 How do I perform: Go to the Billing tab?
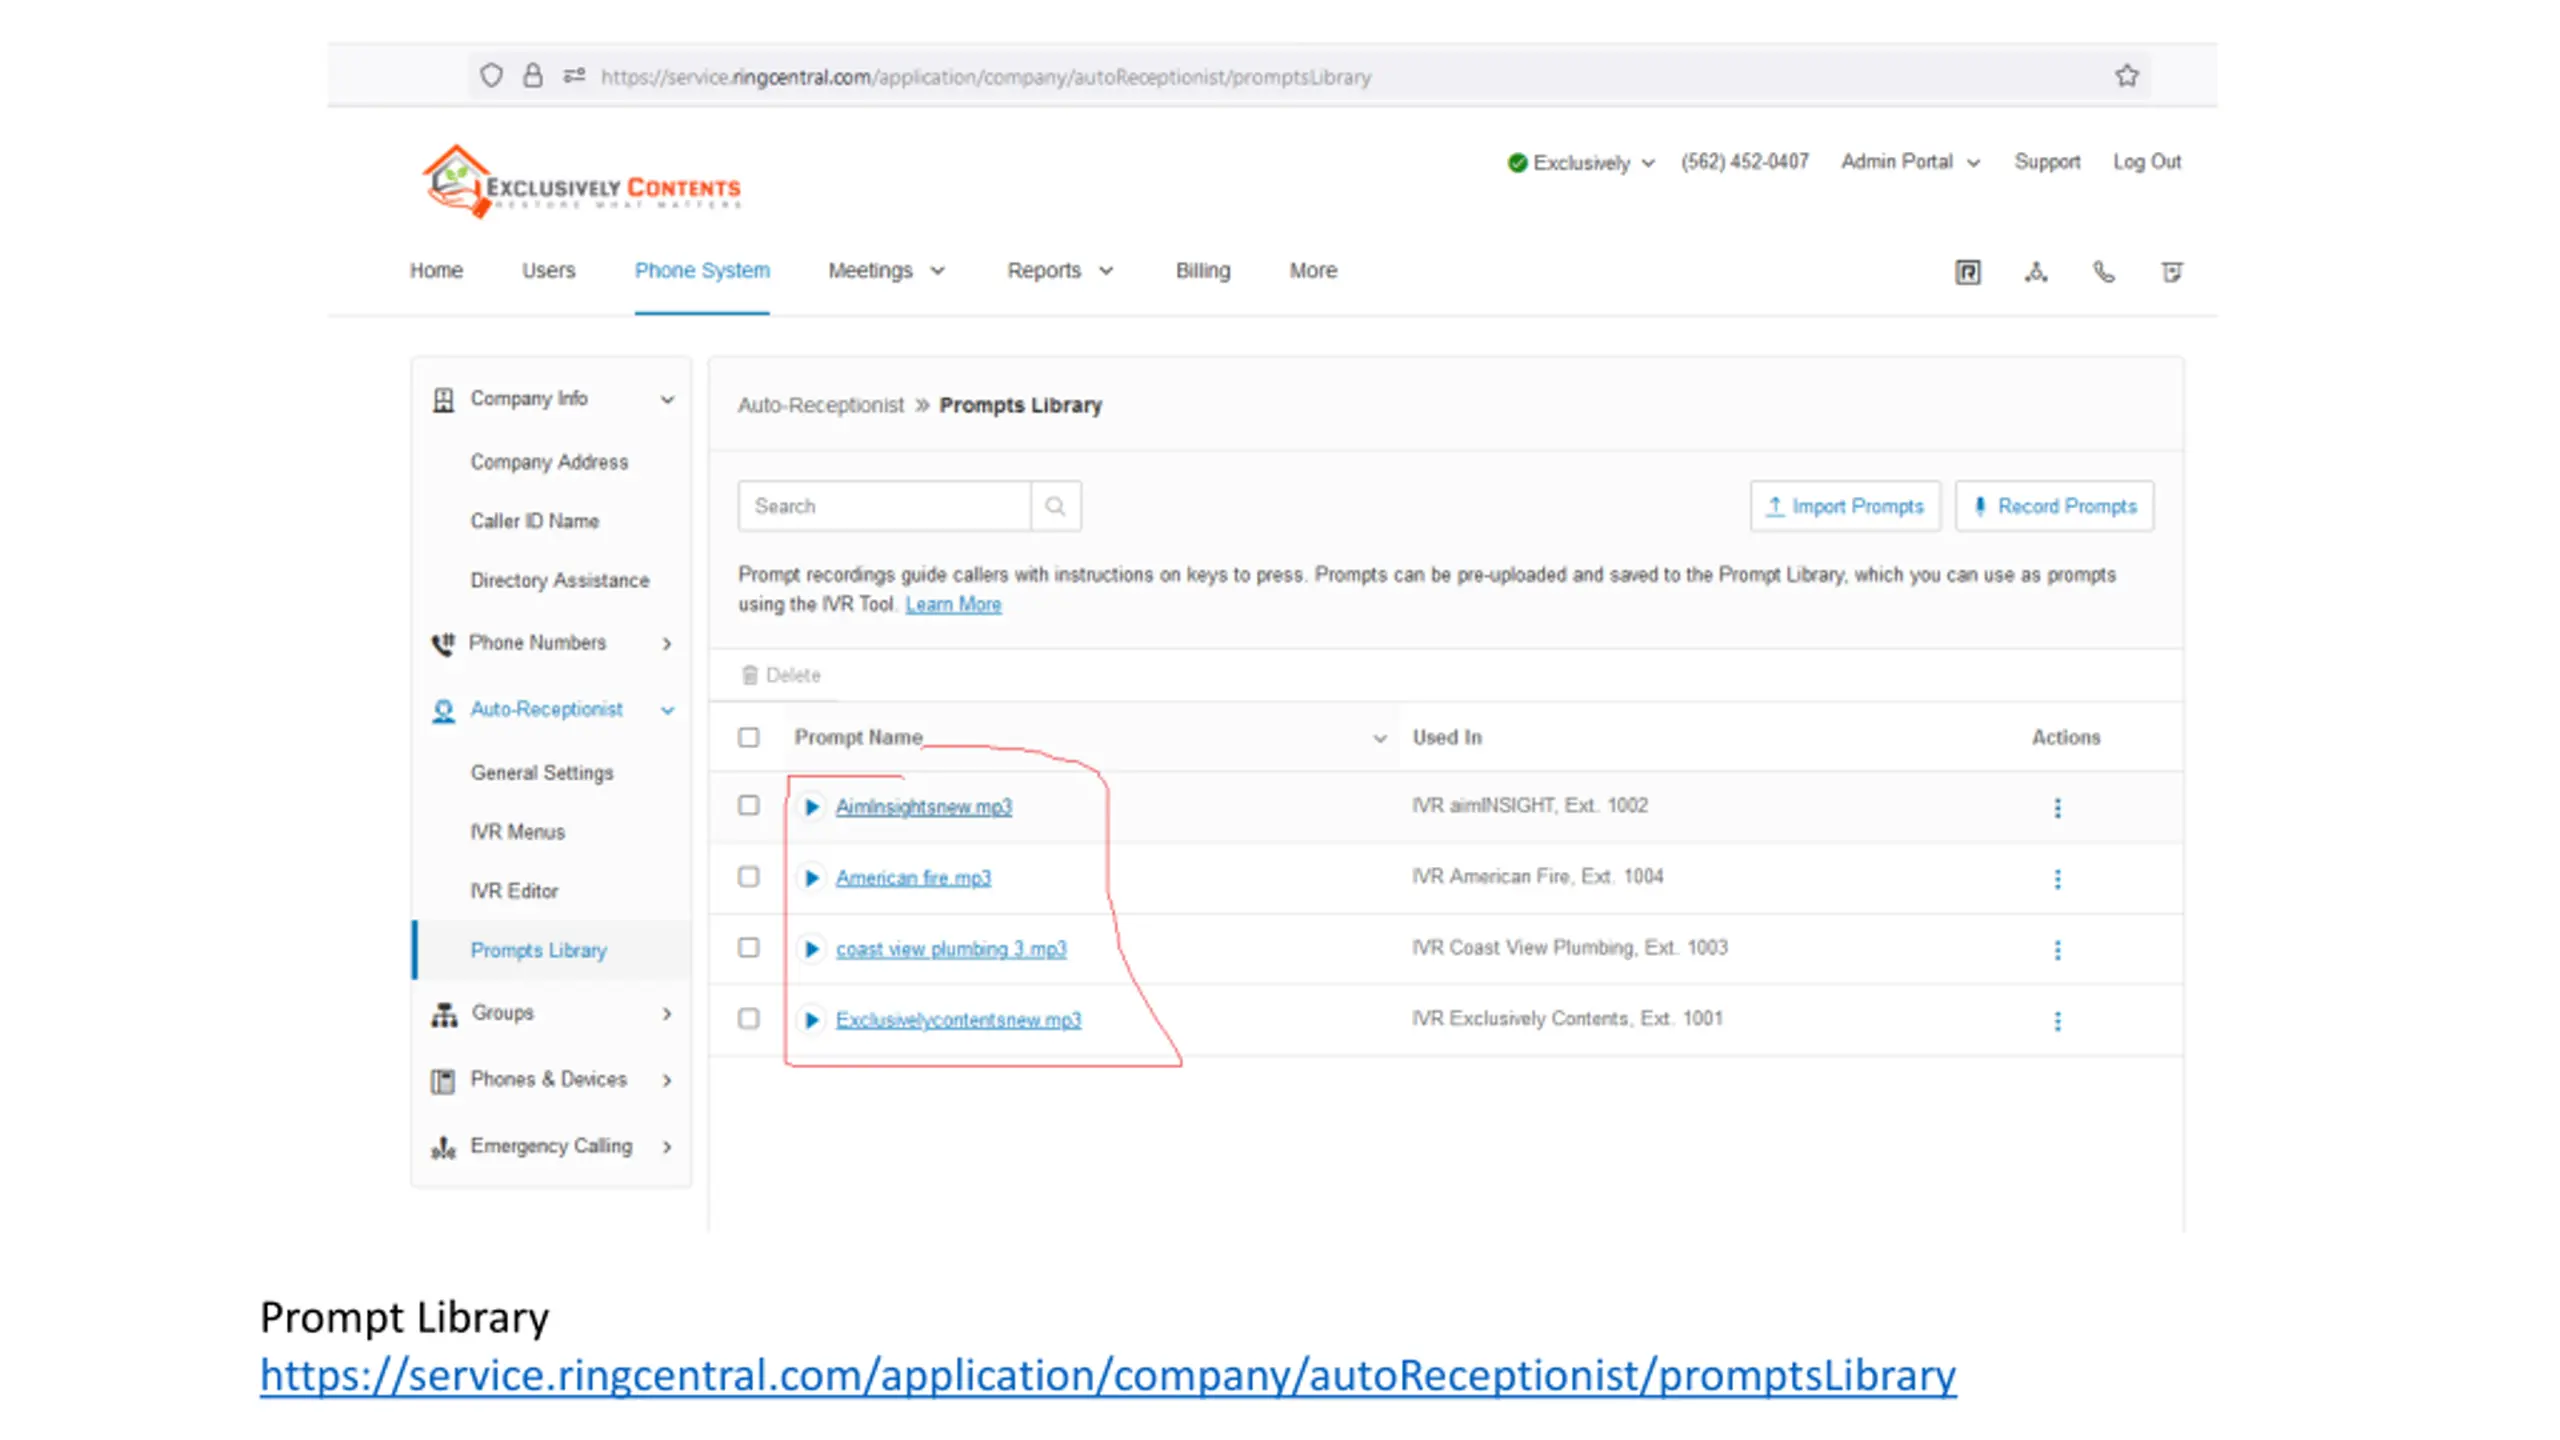(1202, 271)
